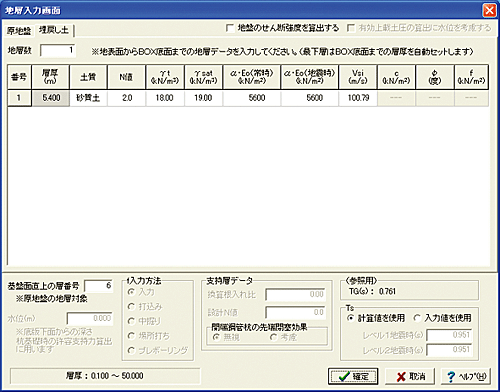Screen dimensions: 500x392
Task: Enable 地盤のせん断強度を算出する checkbox
Action: tap(230, 28)
